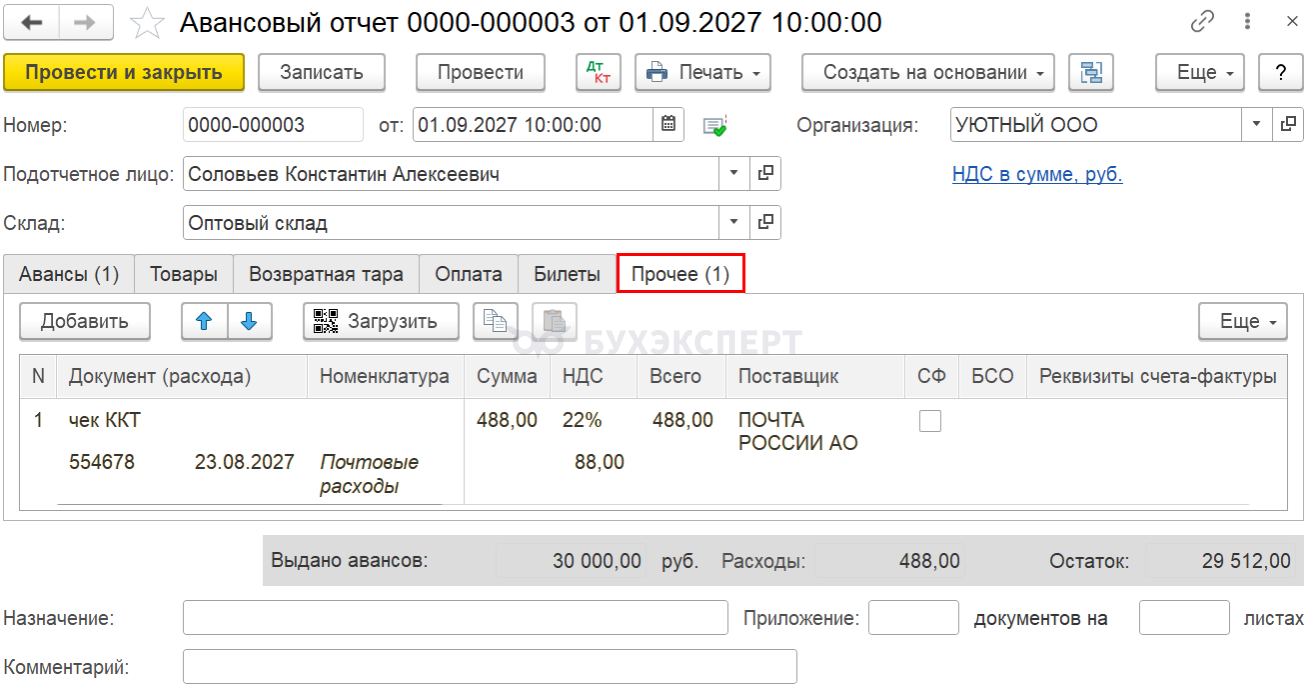Load receipt via QR Загрузить button

click(381, 321)
